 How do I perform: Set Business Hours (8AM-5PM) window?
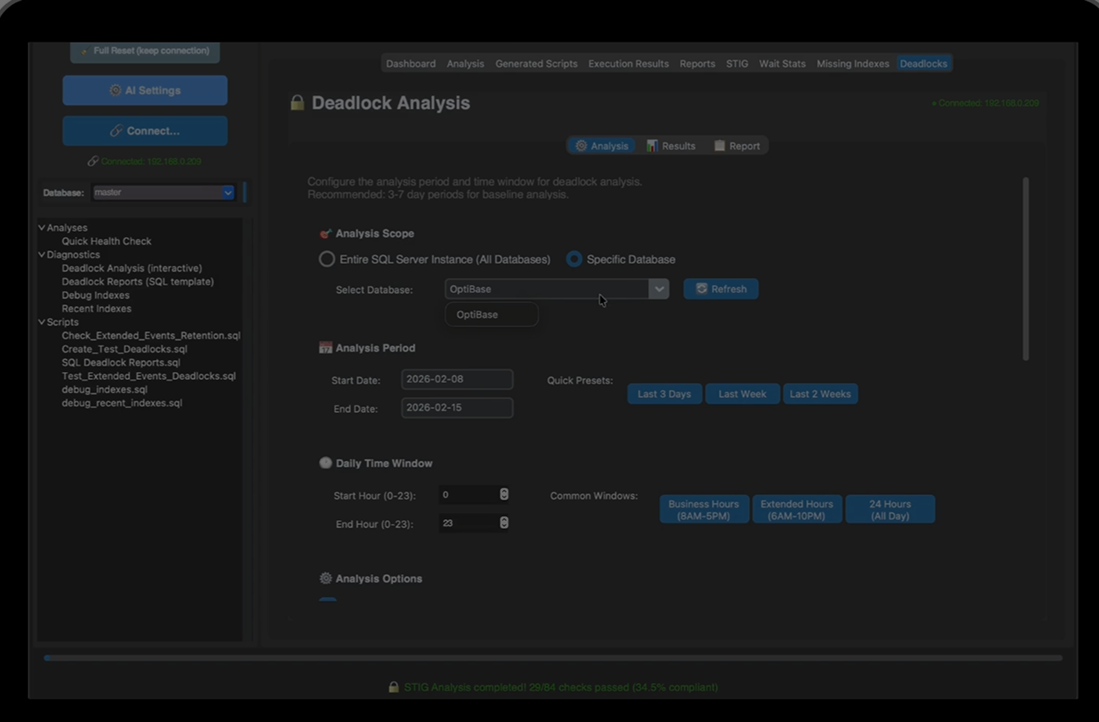[704, 510]
